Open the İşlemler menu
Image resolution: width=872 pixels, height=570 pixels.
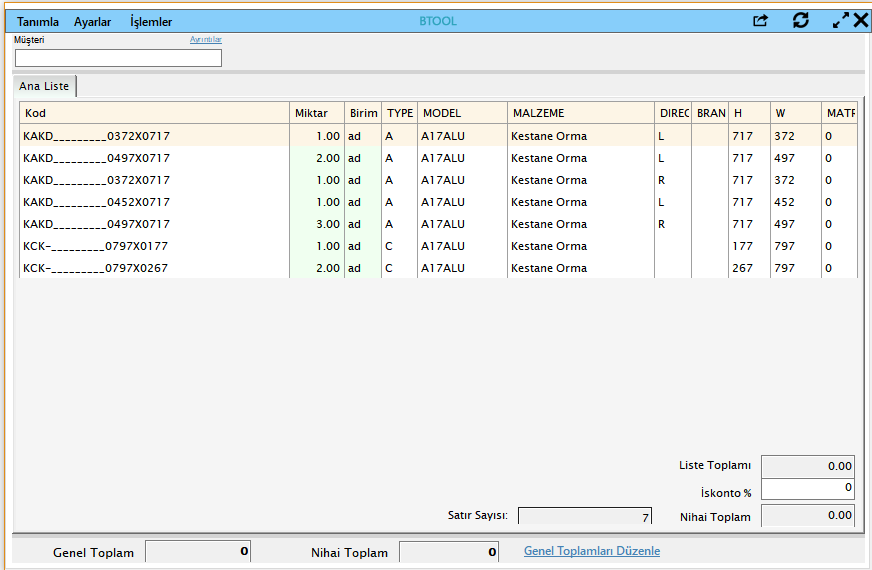(x=151, y=22)
